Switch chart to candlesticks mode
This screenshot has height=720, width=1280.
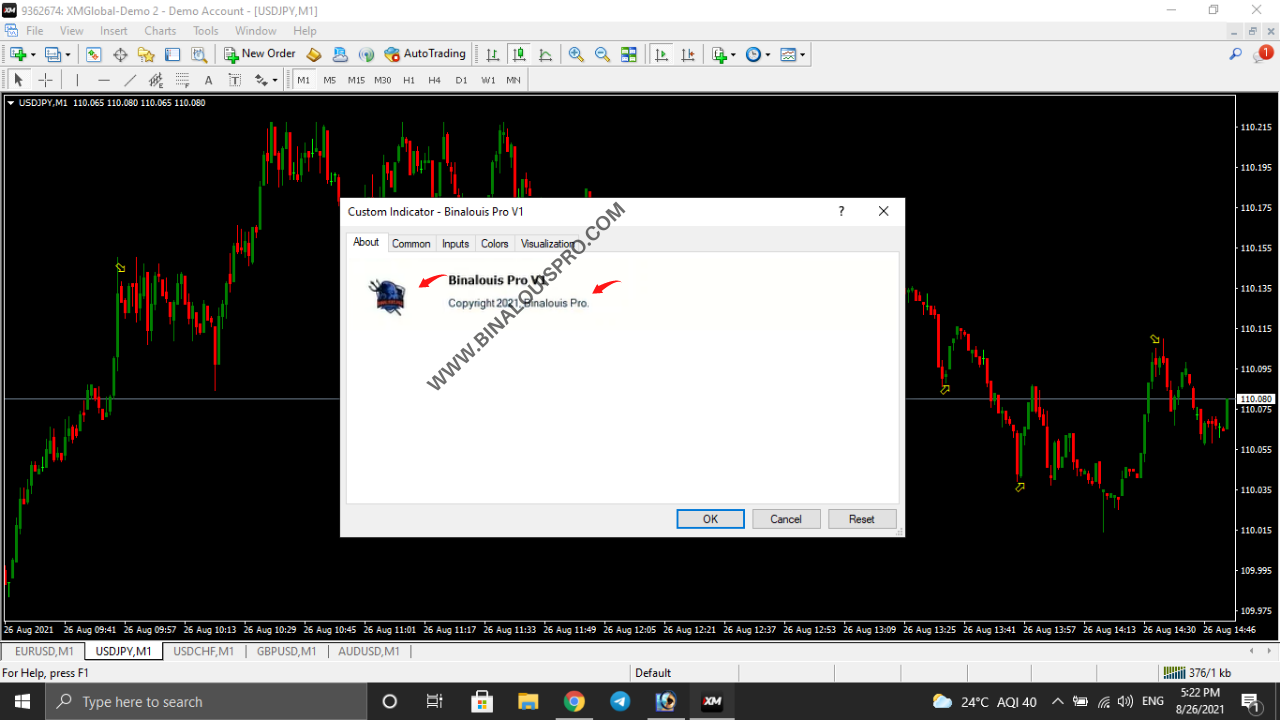(518, 54)
